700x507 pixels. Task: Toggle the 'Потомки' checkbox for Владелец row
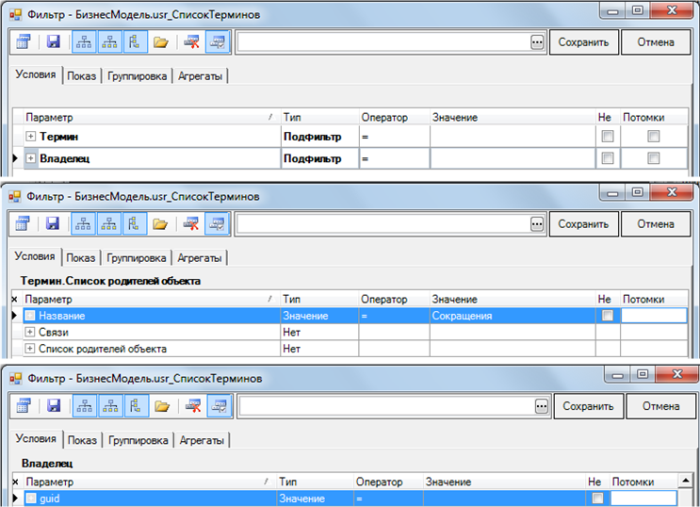pyautogui.click(x=653, y=158)
